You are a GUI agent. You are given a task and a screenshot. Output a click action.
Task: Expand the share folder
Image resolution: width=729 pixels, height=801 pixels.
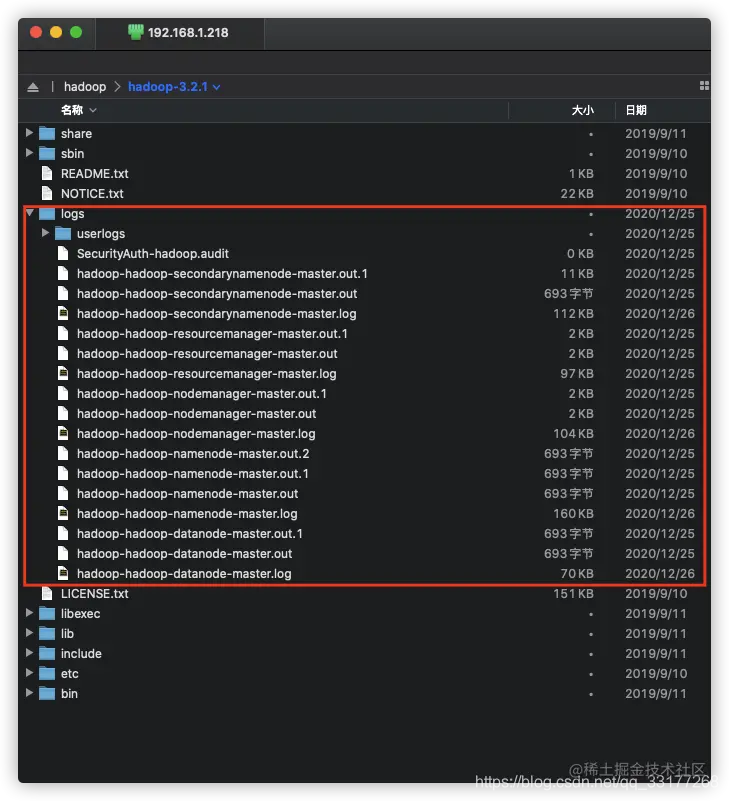[29, 133]
